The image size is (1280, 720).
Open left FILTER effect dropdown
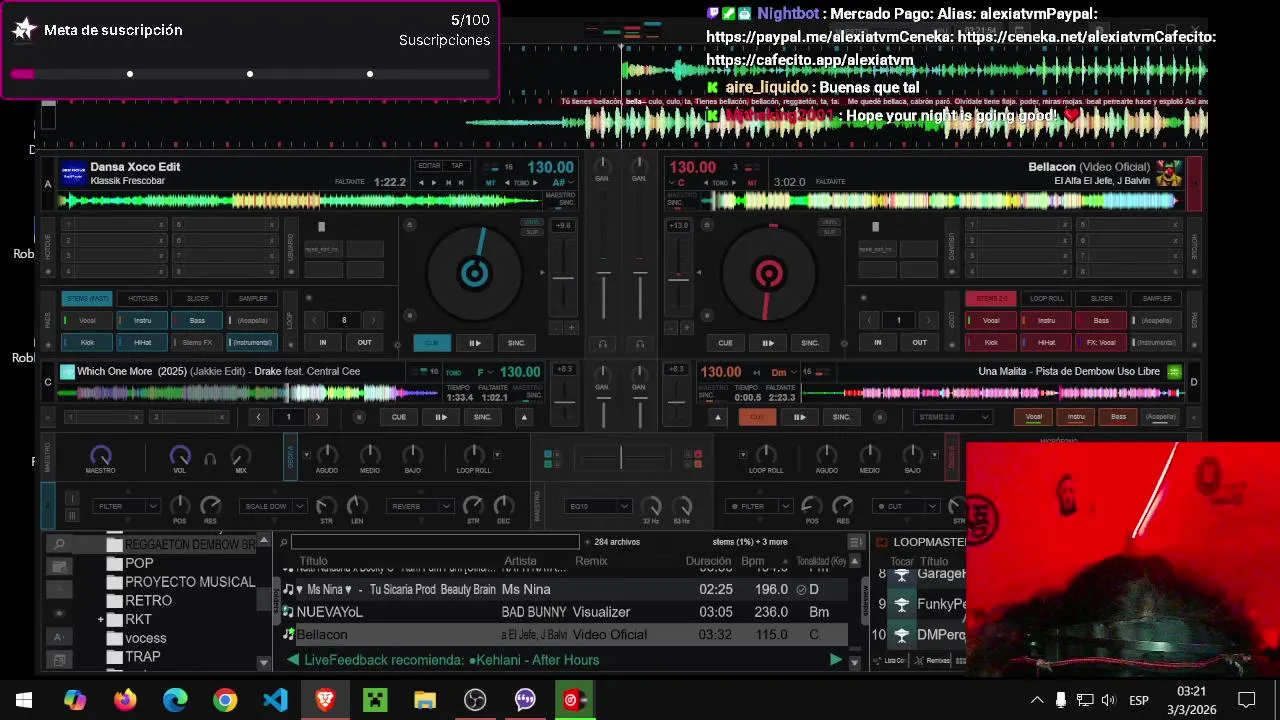(x=125, y=506)
